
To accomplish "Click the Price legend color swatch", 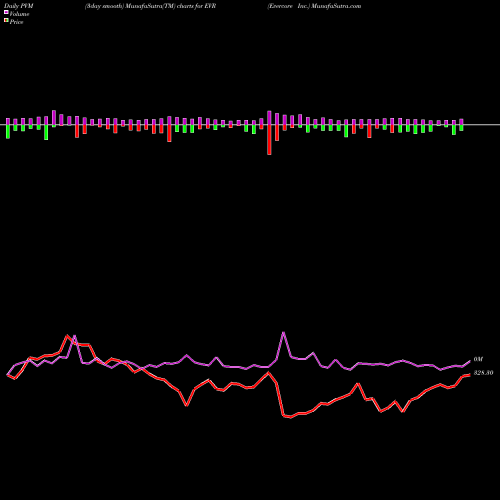I will point(6,20).
